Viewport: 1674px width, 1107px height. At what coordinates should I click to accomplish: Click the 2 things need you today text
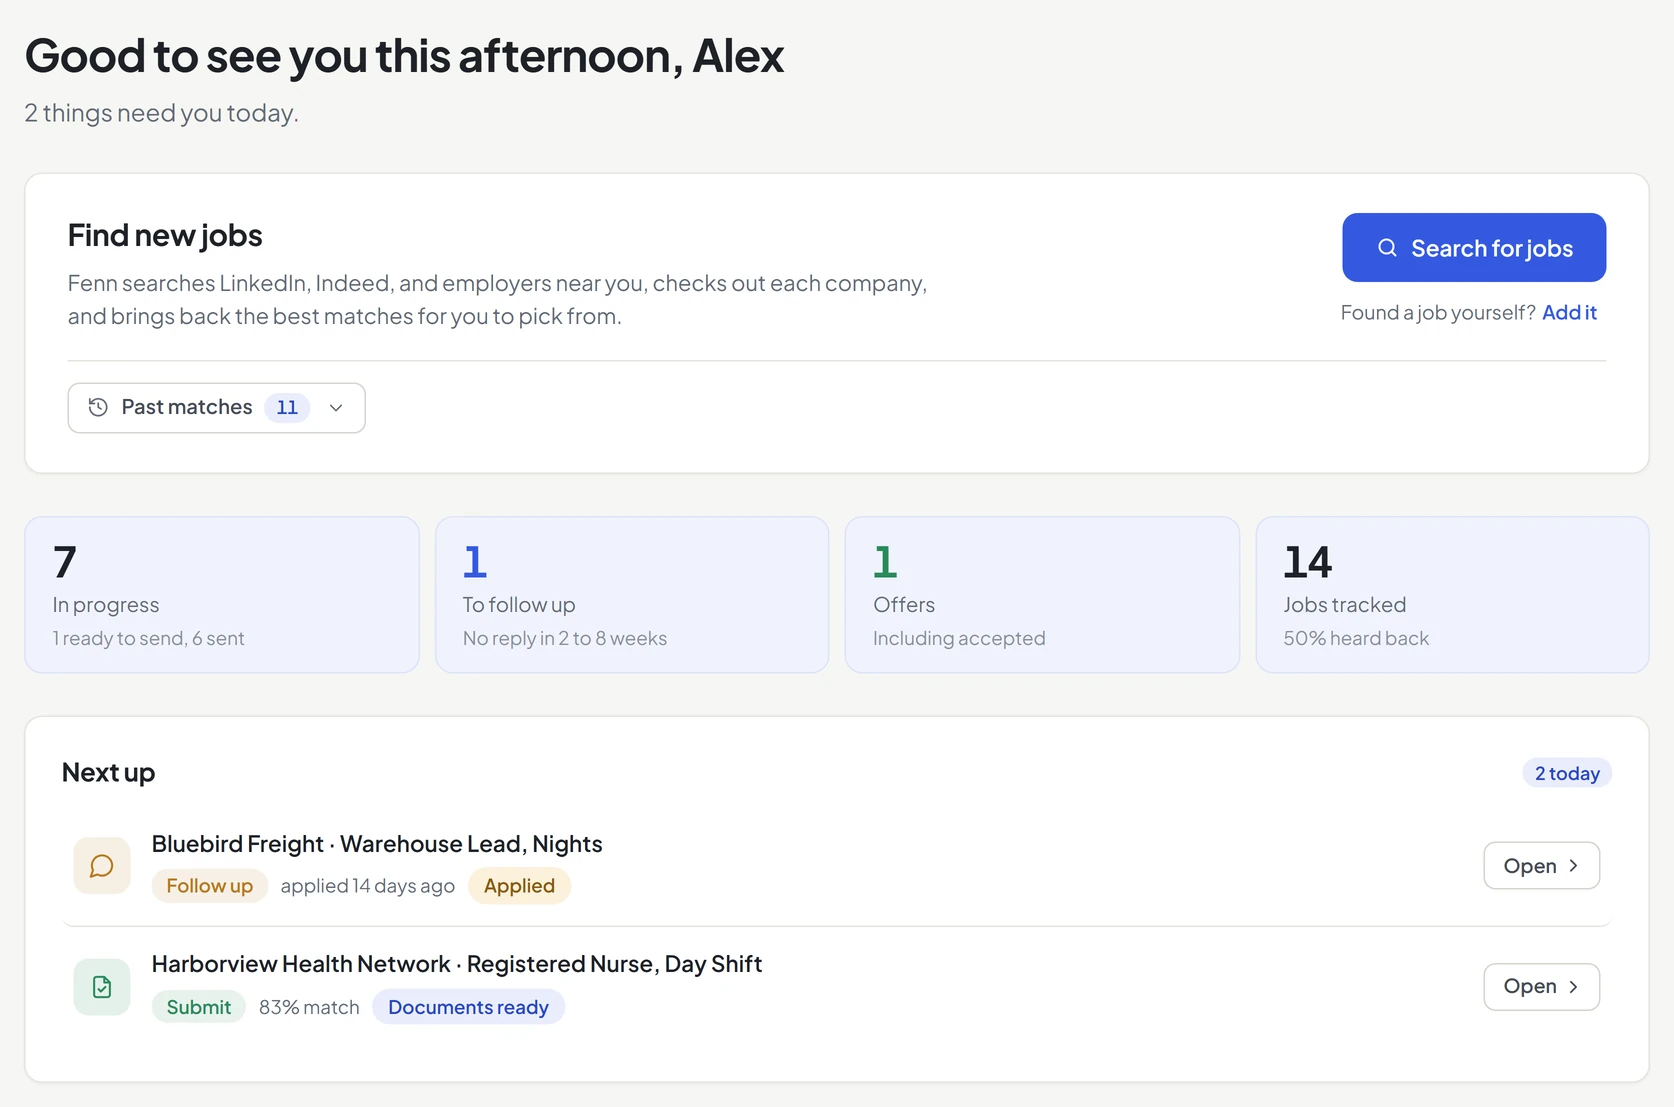point(161,113)
